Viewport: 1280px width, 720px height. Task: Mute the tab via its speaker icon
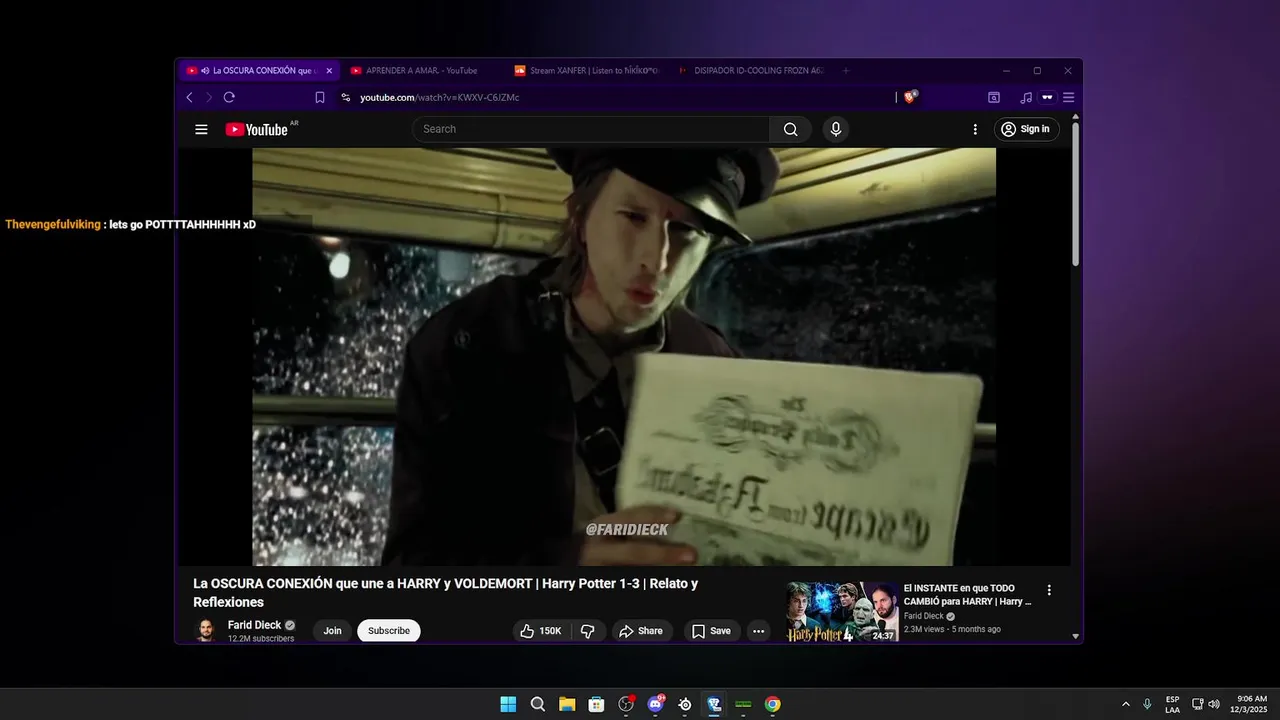205,71
